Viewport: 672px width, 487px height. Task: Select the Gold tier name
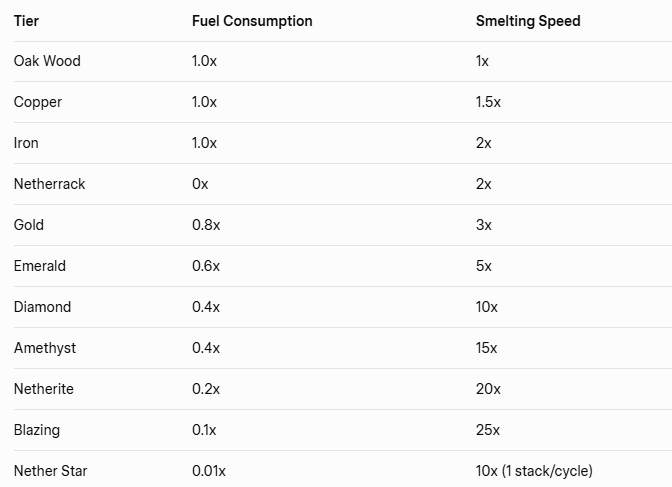click(29, 225)
